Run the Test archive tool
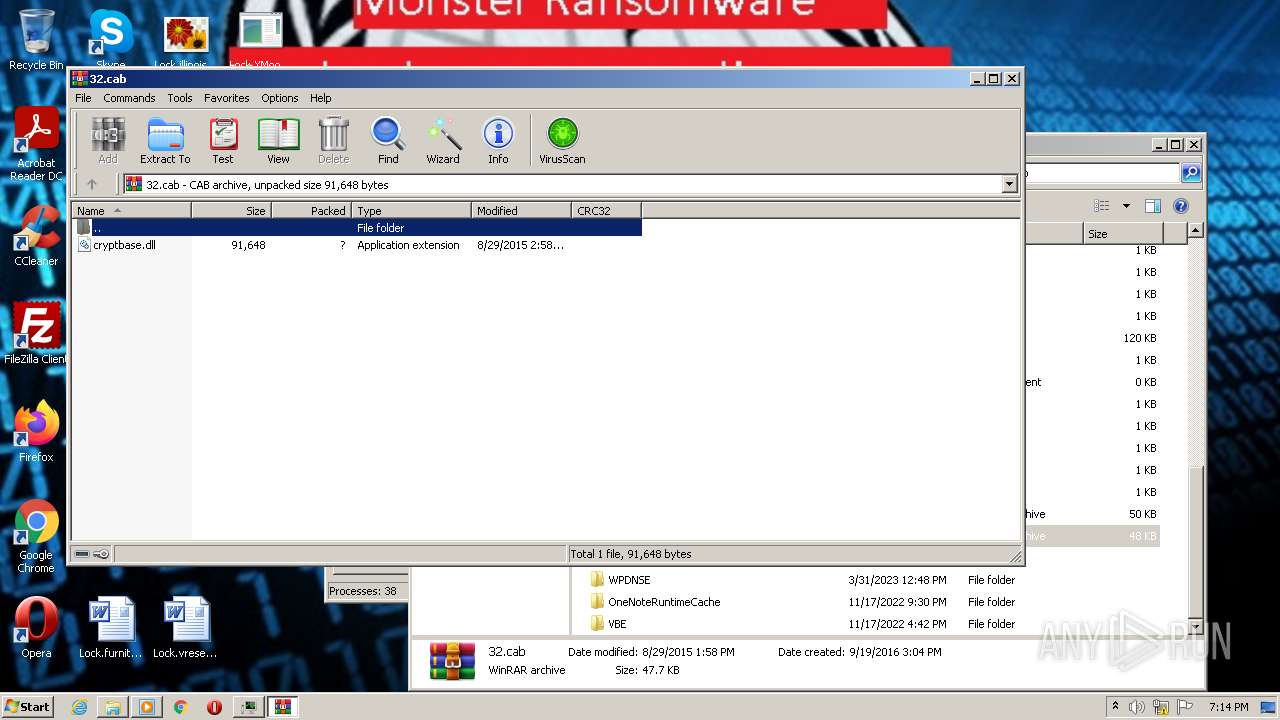The width and height of the screenshot is (1280, 720). click(223, 140)
